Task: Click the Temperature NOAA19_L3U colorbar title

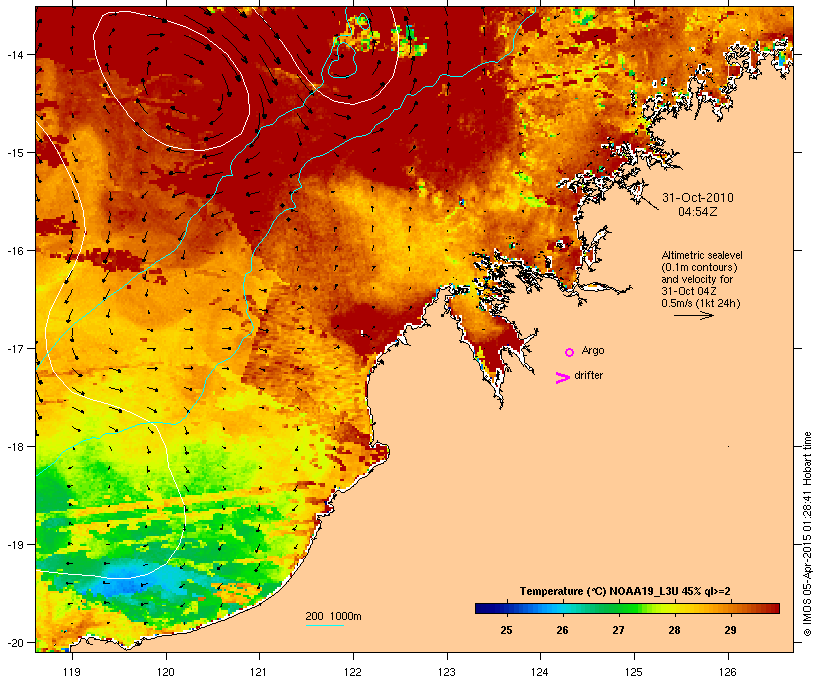Action: pyautogui.click(x=625, y=591)
